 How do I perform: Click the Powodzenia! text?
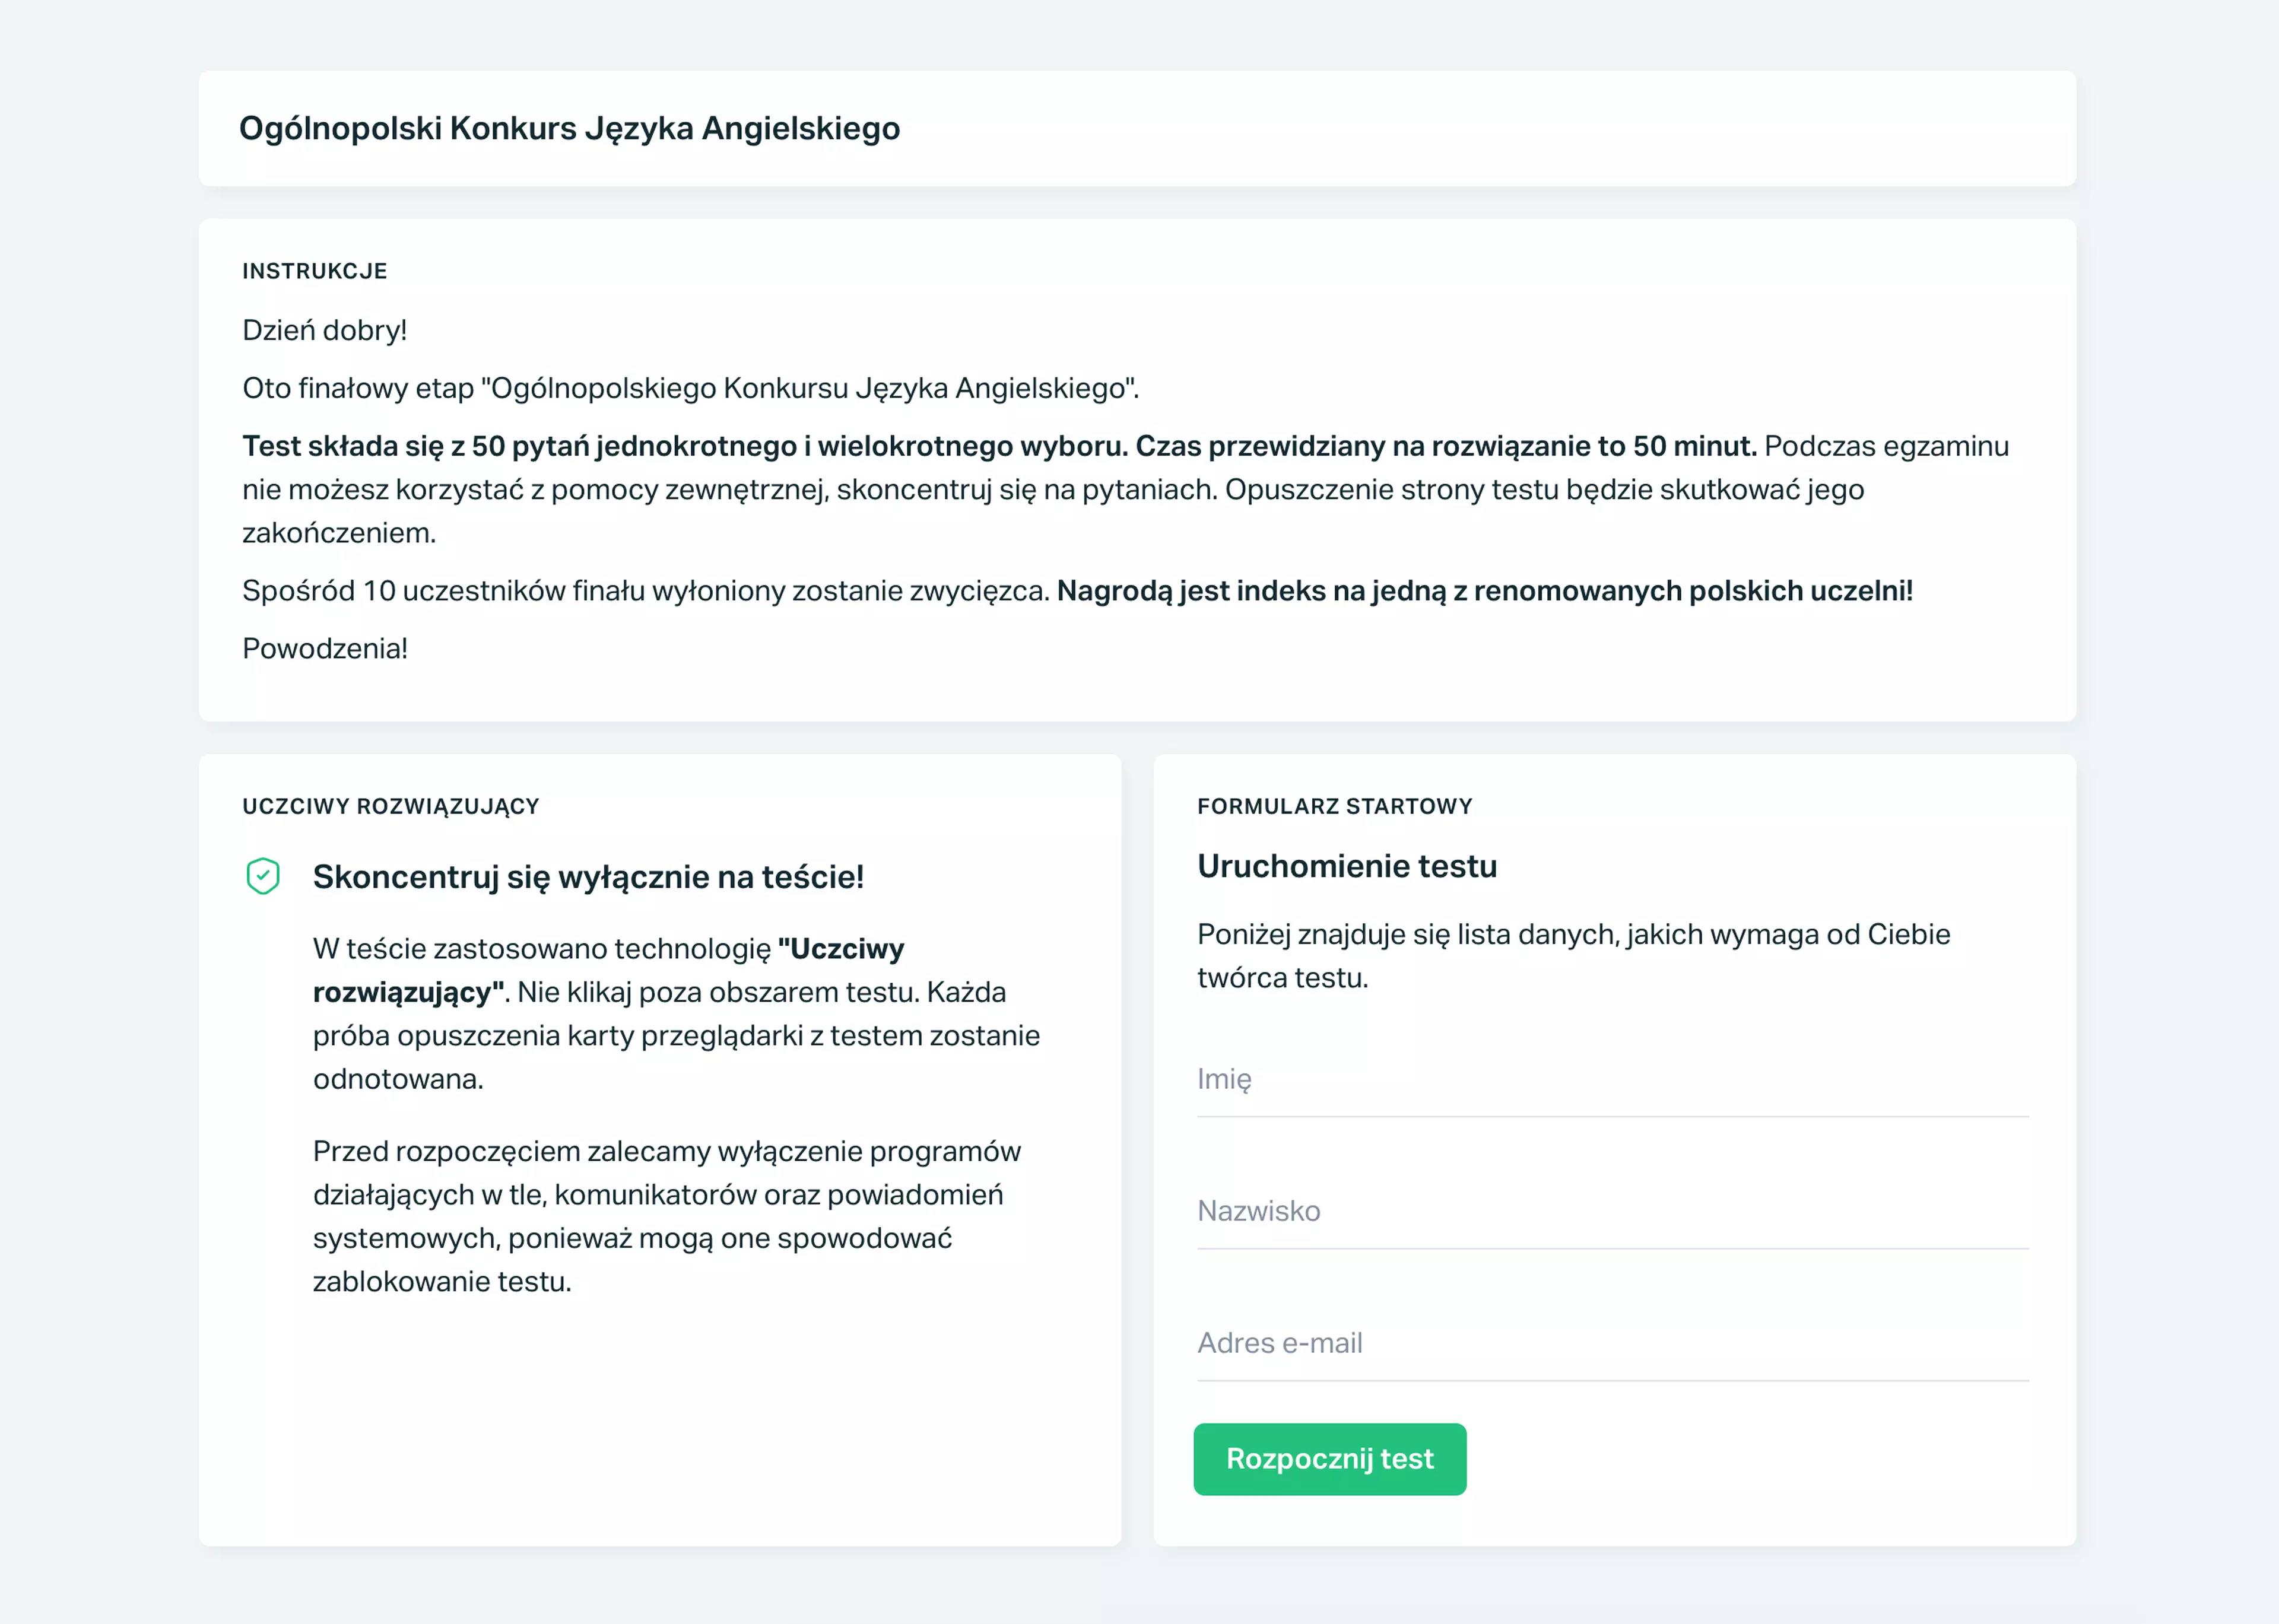pyautogui.click(x=324, y=648)
